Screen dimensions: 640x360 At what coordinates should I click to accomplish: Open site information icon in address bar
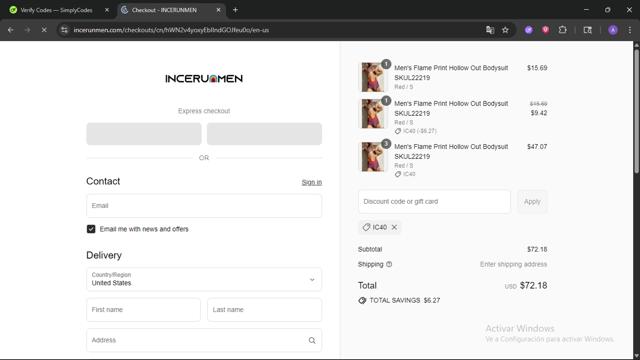pyautogui.click(x=64, y=30)
